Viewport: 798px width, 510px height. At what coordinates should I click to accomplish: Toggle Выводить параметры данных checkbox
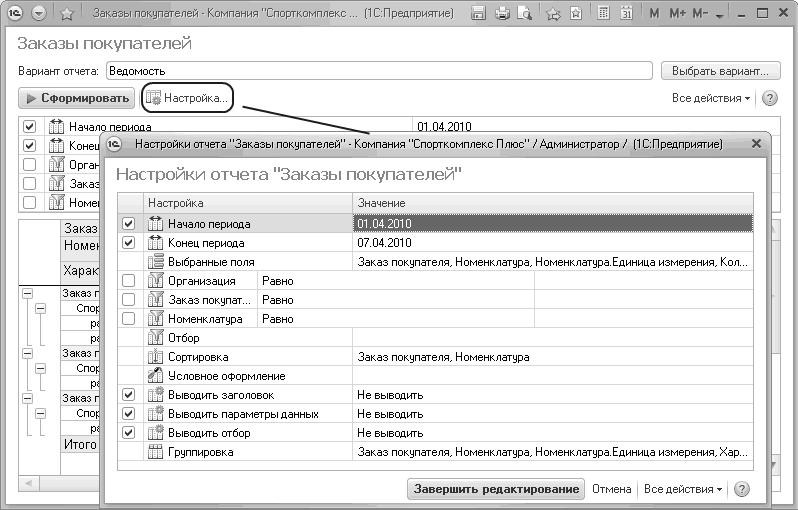[129, 413]
